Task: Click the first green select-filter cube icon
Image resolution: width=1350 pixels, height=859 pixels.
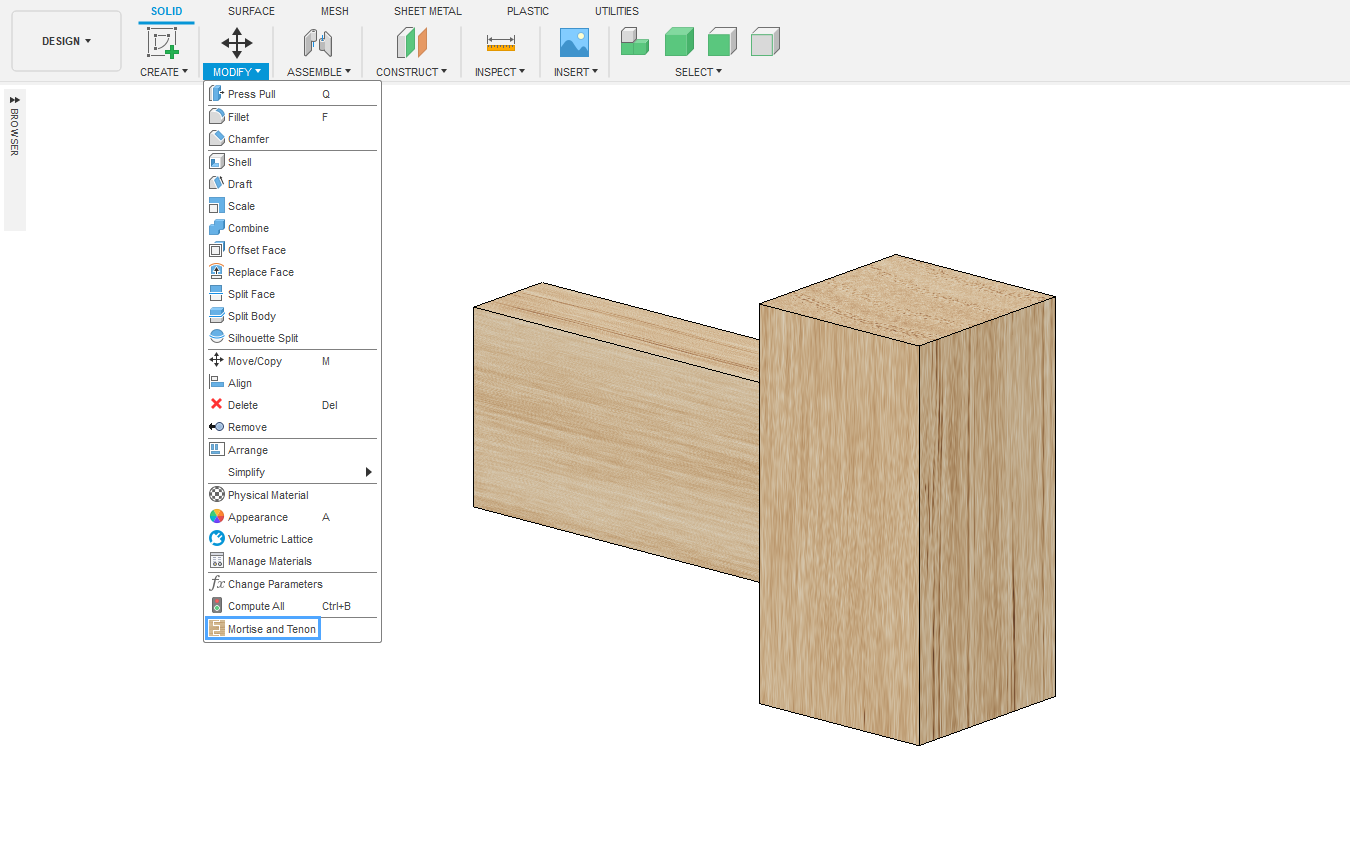Action: pyautogui.click(x=634, y=42)
